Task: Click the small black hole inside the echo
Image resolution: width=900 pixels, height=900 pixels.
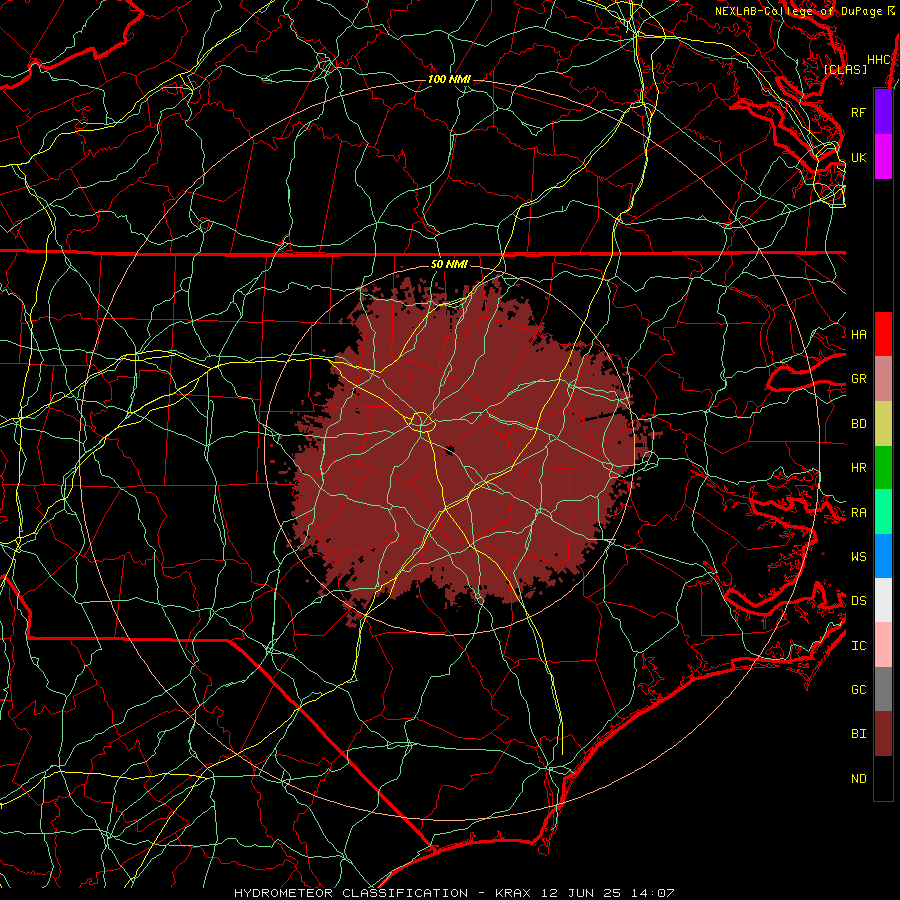Action: click(449, 450)
